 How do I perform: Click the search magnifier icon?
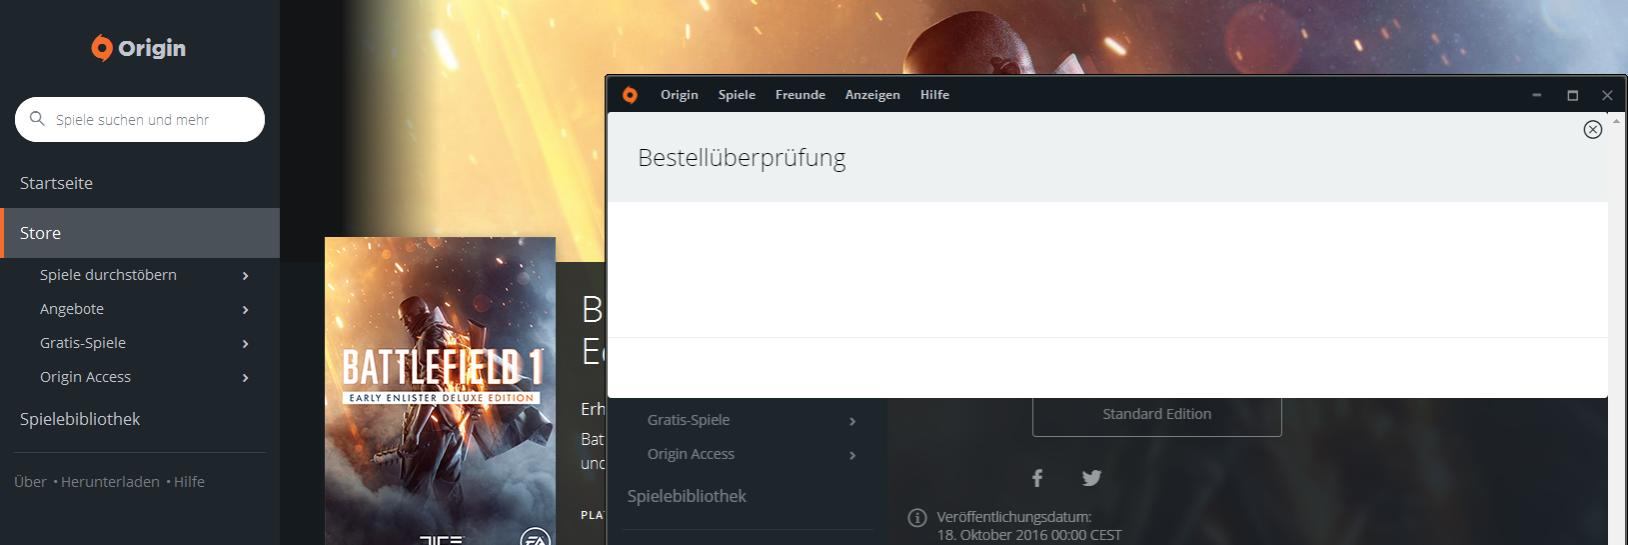[x=37, y=119]
